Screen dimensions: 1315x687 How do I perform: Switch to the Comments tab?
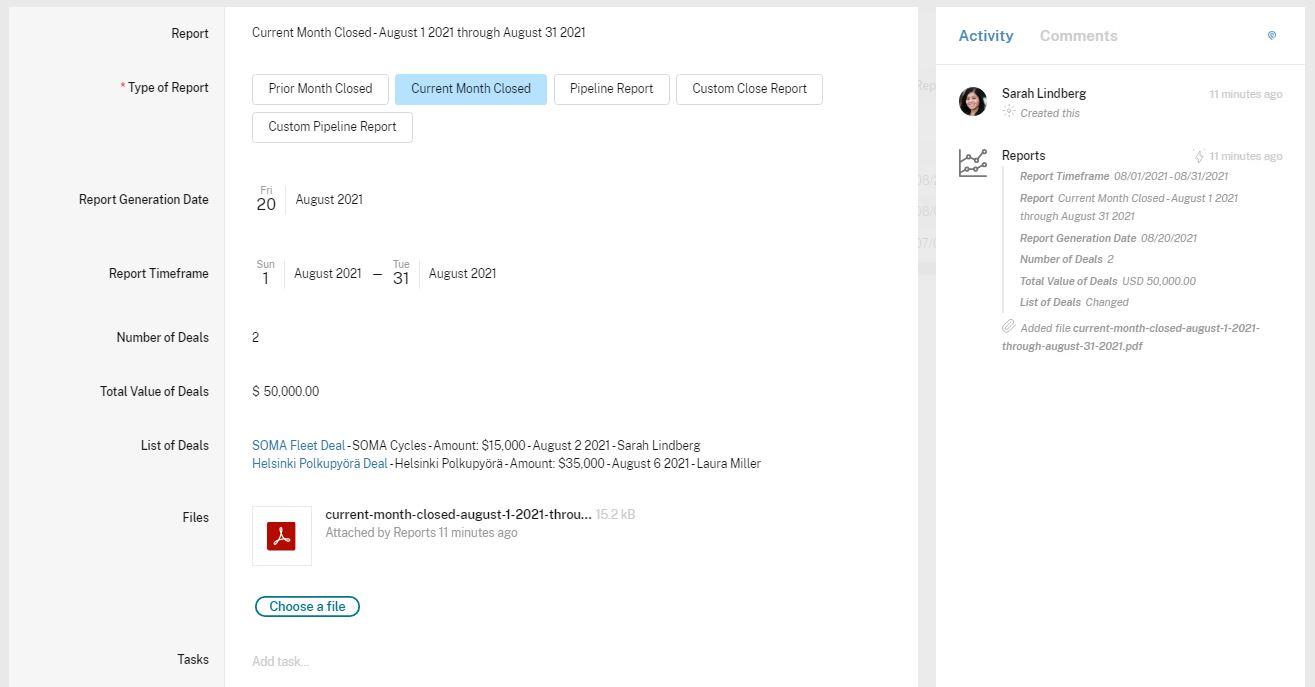click(1078, 36)
